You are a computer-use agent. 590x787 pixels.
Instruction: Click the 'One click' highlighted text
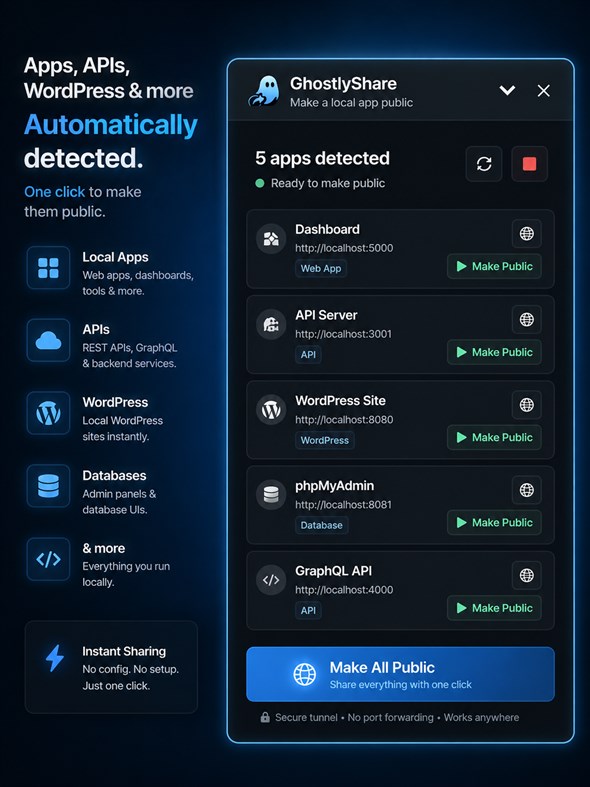tap(55, 192)
